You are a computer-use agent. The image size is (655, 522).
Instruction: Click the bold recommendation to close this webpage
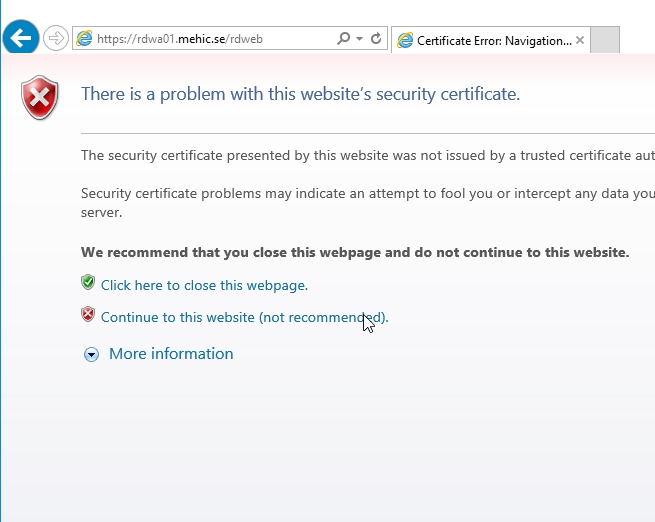pyautogui.click(x=355, y=252)
